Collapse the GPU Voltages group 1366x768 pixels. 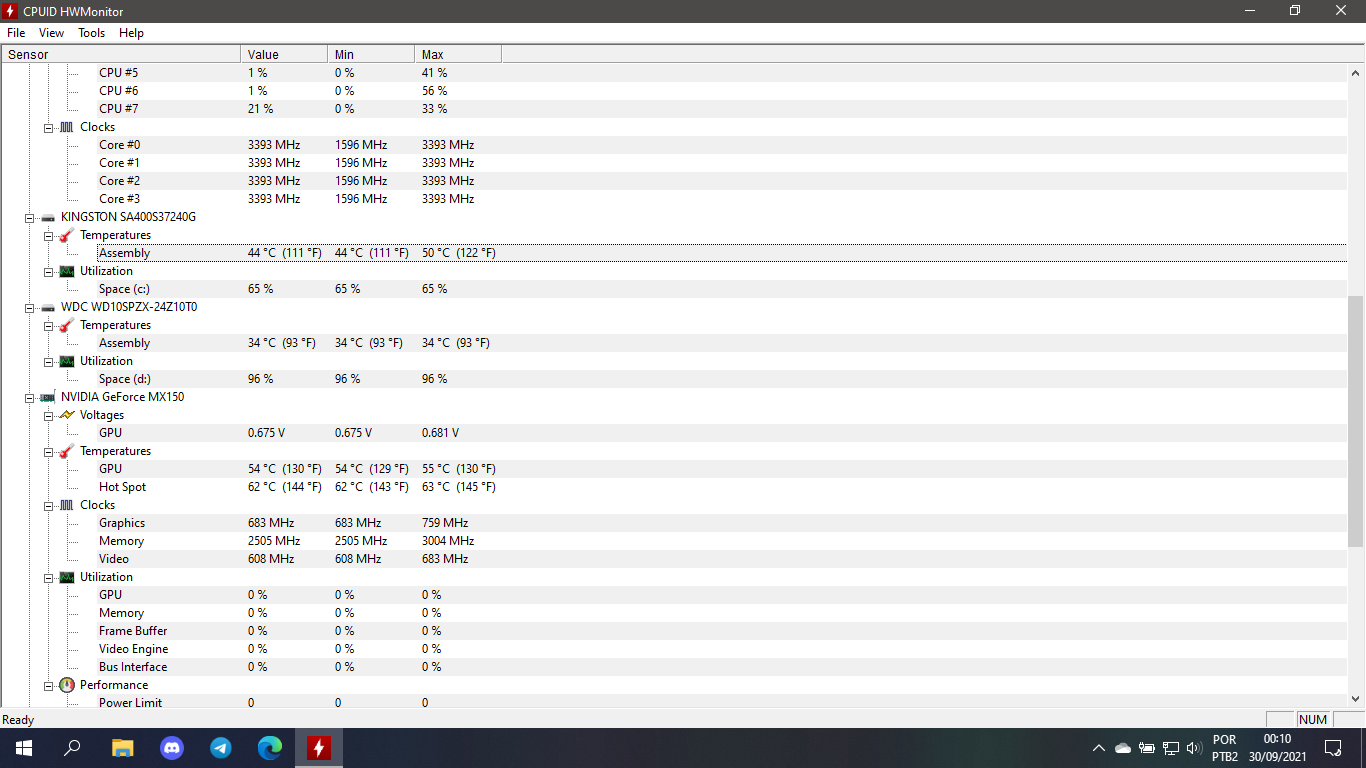48,415
